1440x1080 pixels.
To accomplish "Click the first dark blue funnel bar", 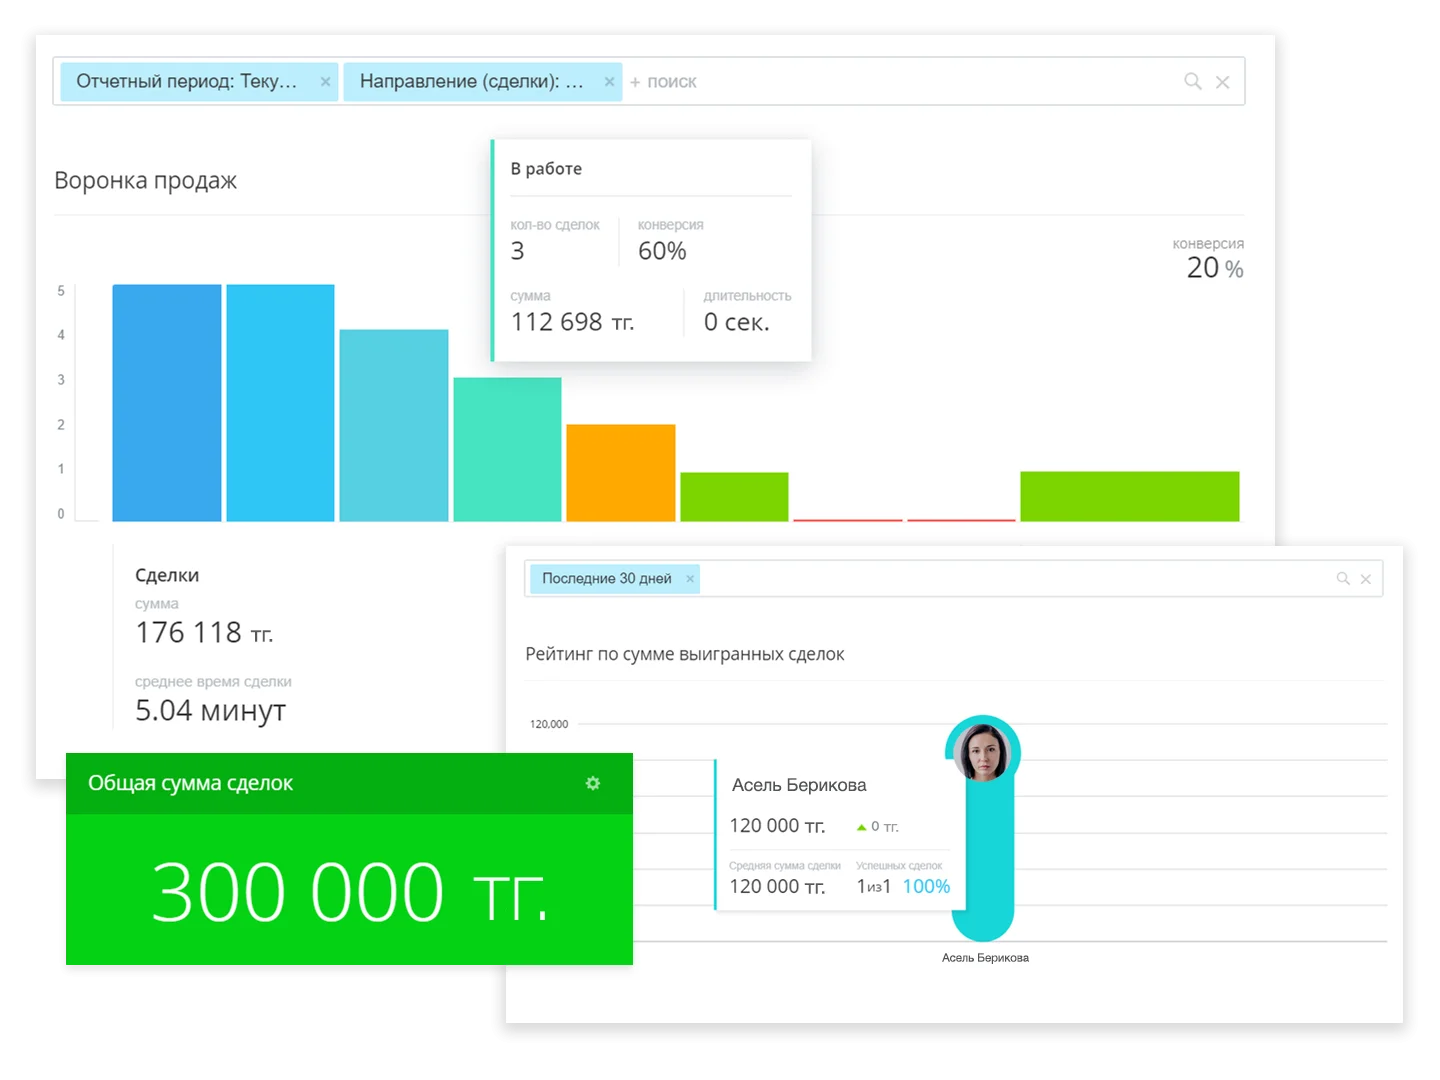I will (167, 402).
